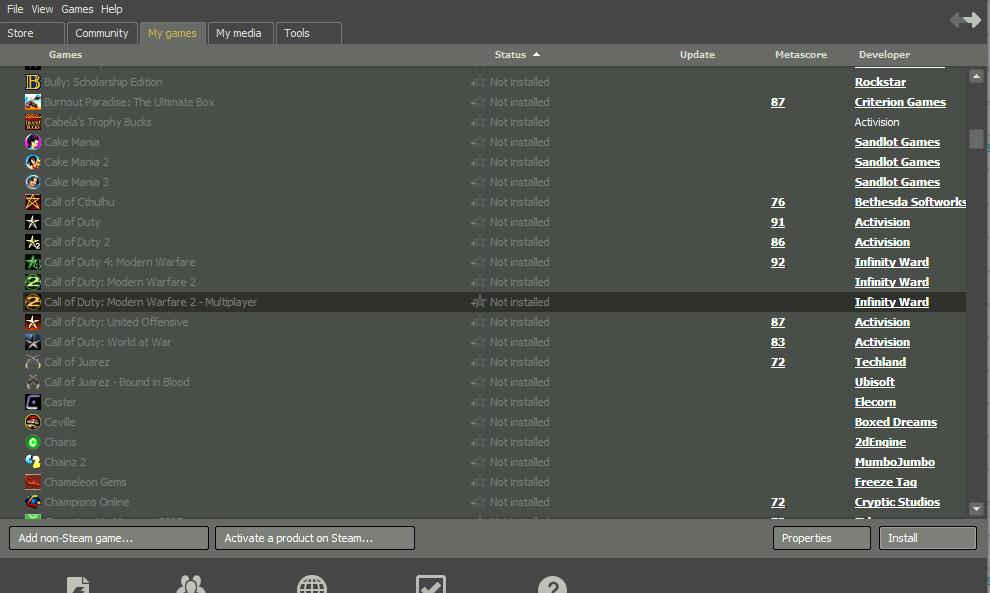
Task: Open the Friends people icon in bottom bar
Action: point(191,584)
